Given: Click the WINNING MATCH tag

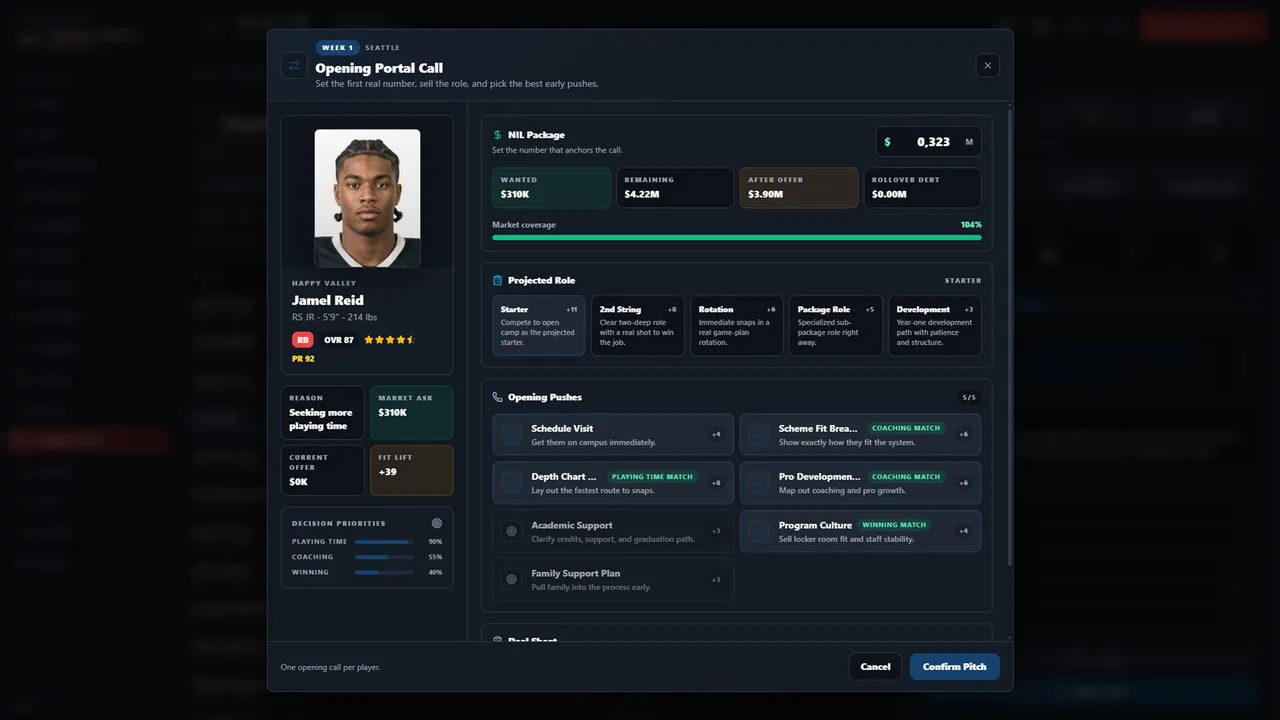Looking at the screenshot, I should [894, 525].
